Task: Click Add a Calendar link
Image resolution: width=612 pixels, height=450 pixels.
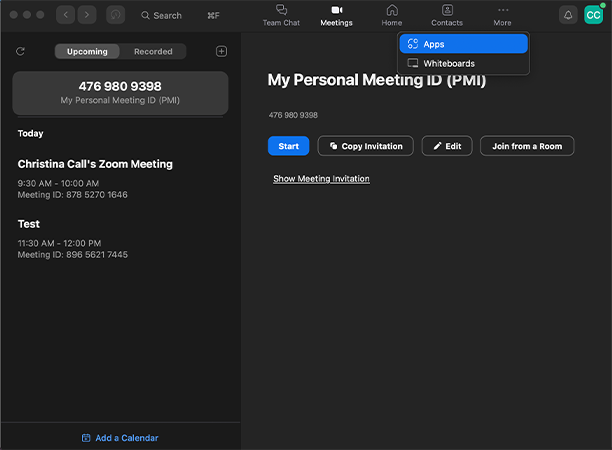Action: point(120,438)
